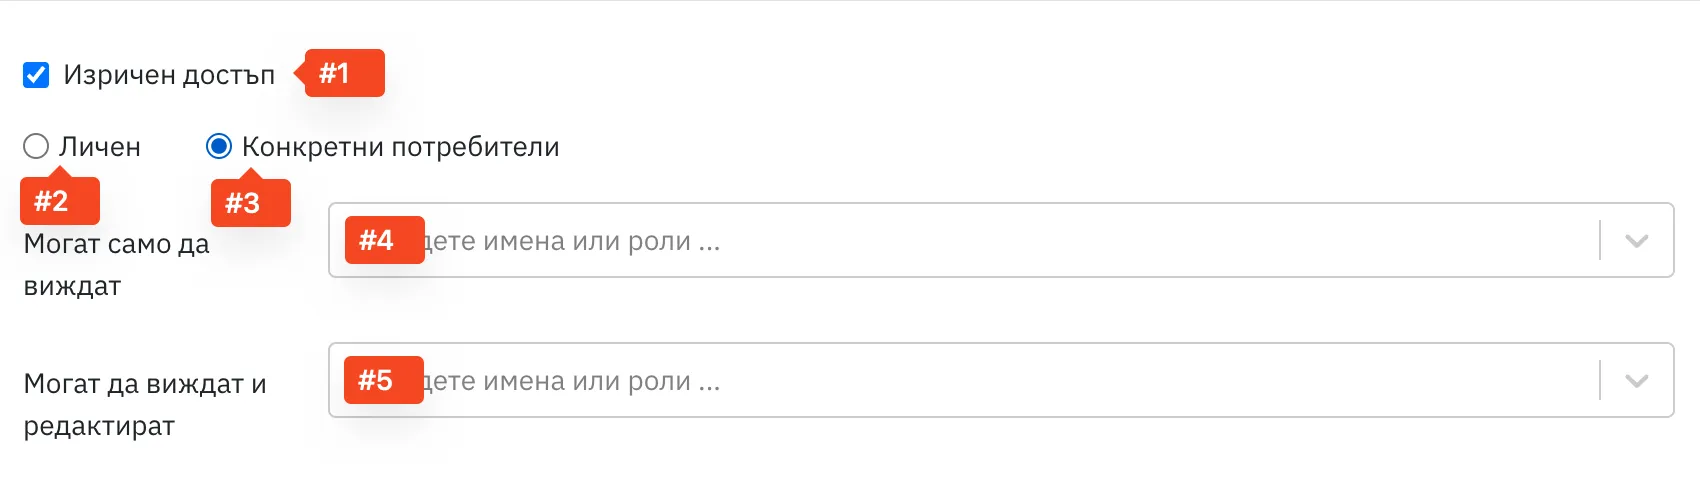
Task: Click the #3 annotation badge
Action: [x=251, y=201]
